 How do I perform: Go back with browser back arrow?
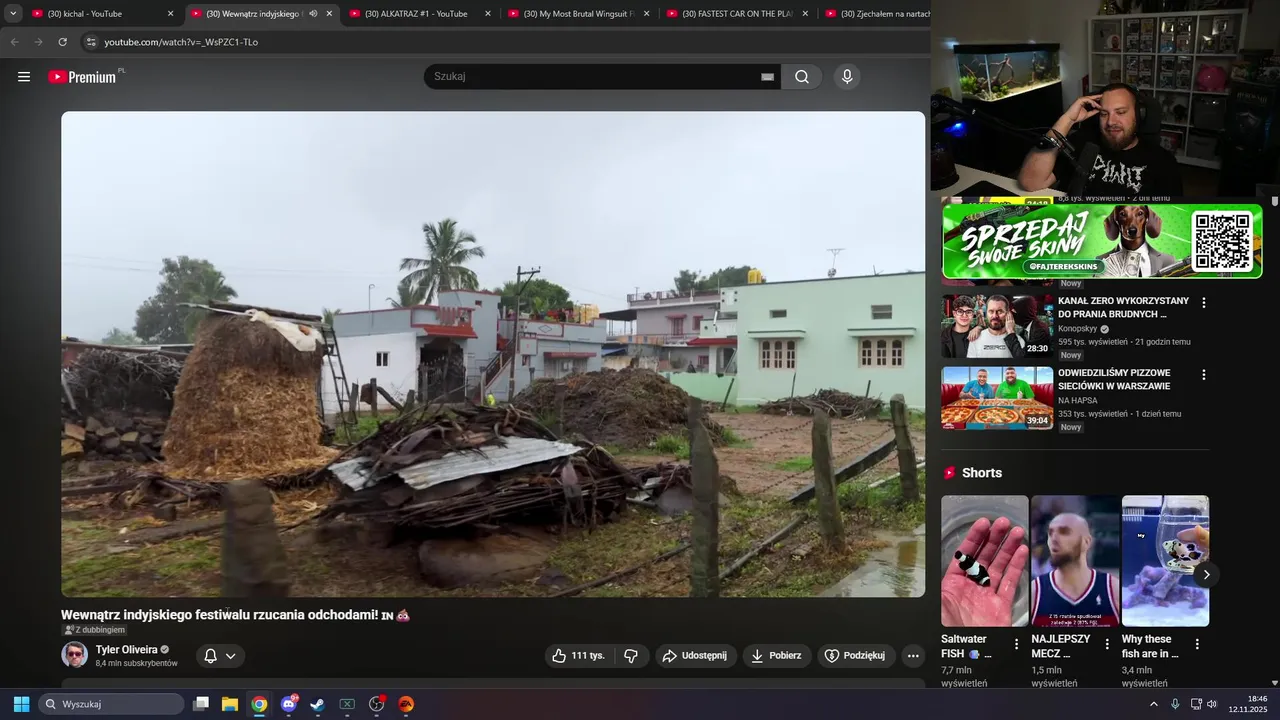pos(14,42)
